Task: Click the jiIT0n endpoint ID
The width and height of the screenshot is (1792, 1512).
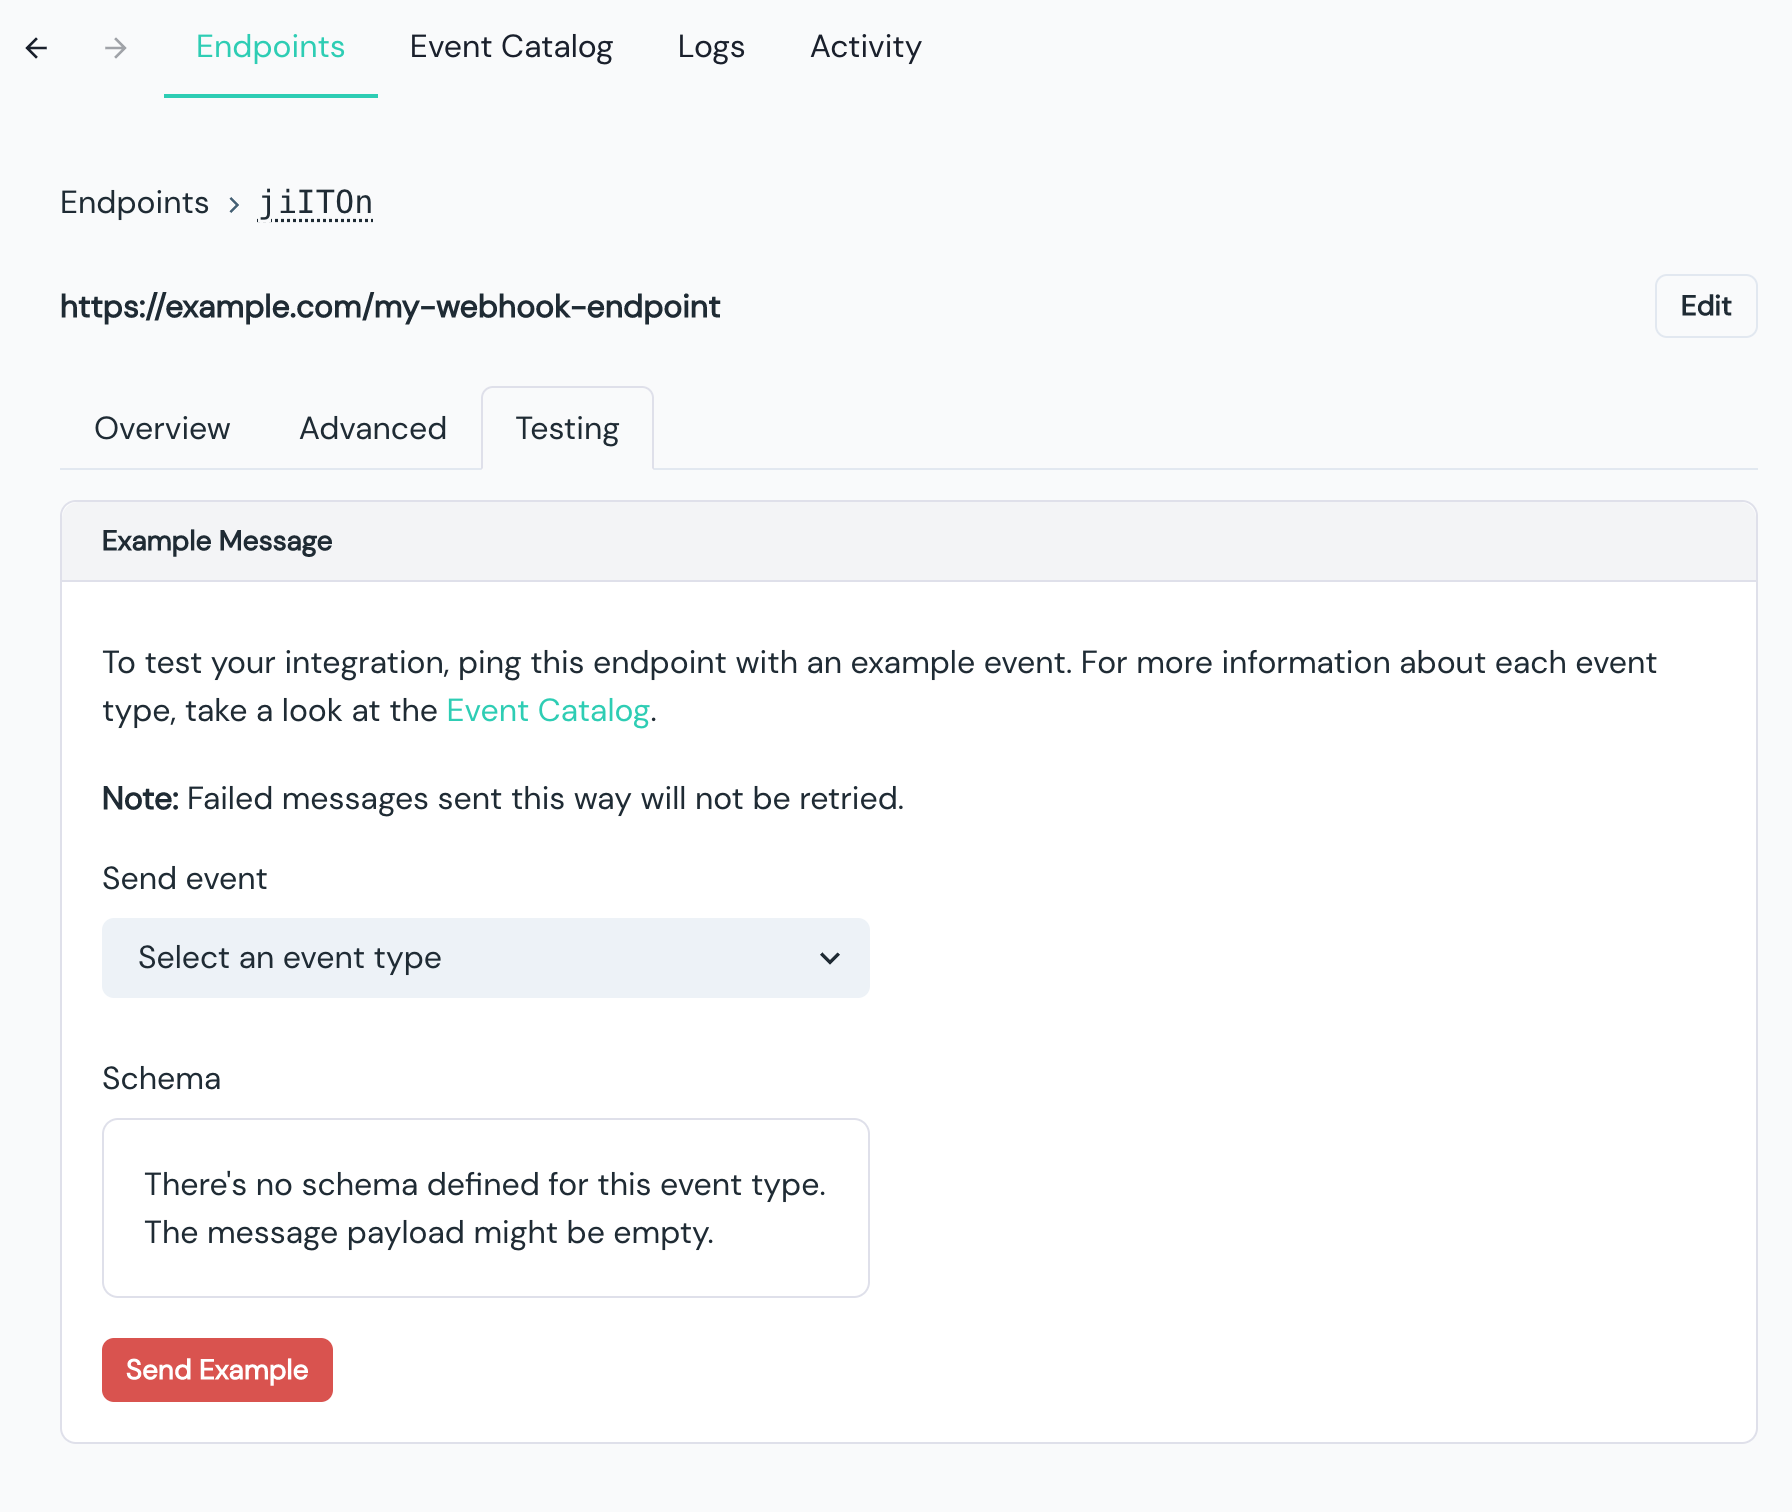Action: click(x=315, y=203)
